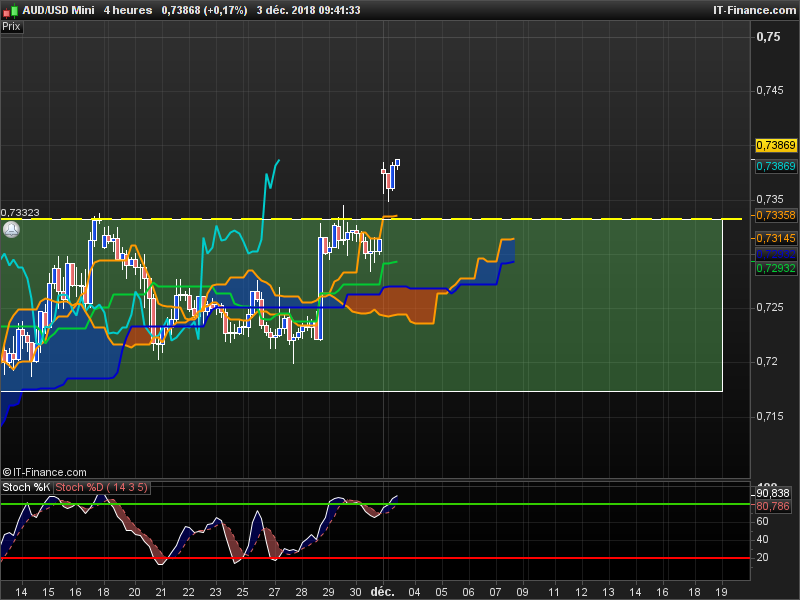The image size is (800, 600).
Task: Click date 09 on the time axis
Action: click(x=522, y=592)
